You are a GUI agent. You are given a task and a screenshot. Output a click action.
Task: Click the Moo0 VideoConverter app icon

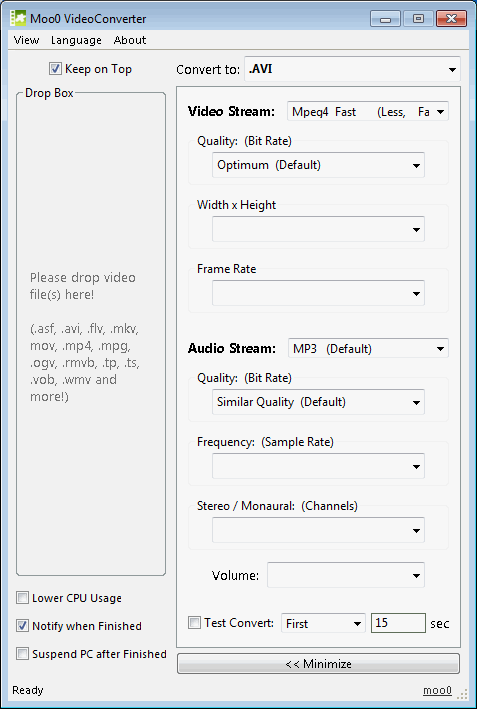18,18
